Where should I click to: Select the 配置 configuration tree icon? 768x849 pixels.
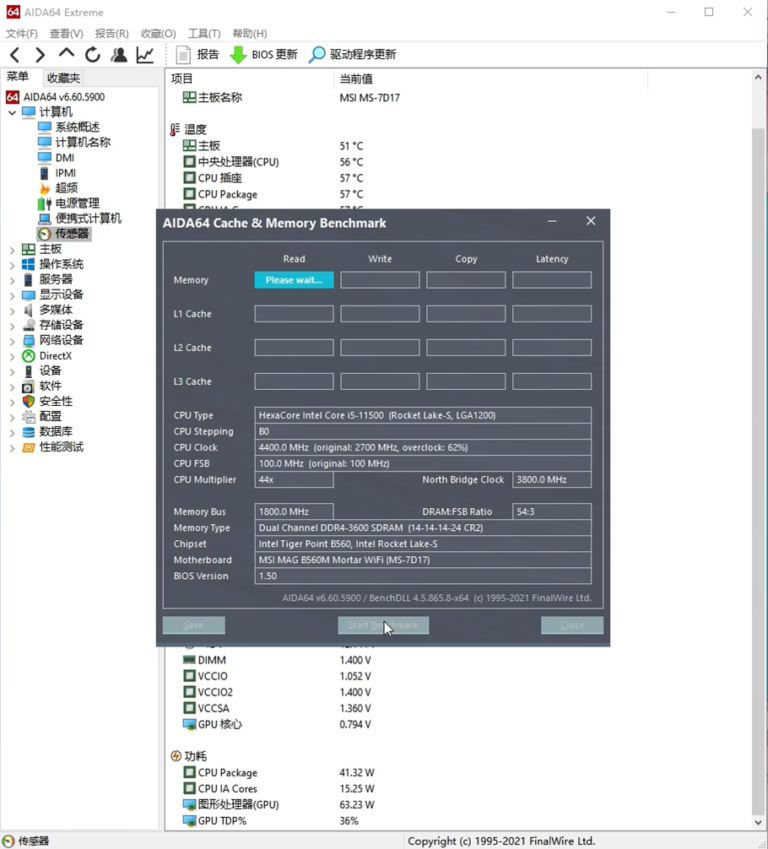29,416
